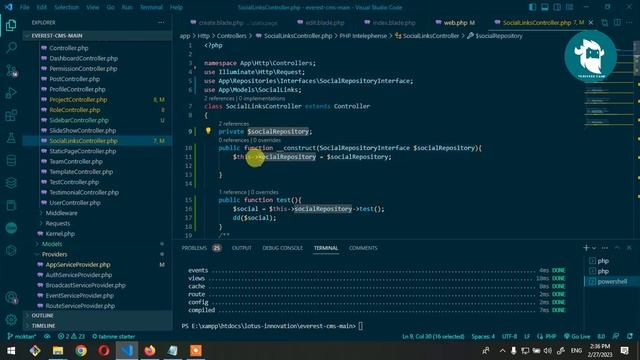Close the SocialLinksController.php tab

pyautogui.click(x=591, y=22)
